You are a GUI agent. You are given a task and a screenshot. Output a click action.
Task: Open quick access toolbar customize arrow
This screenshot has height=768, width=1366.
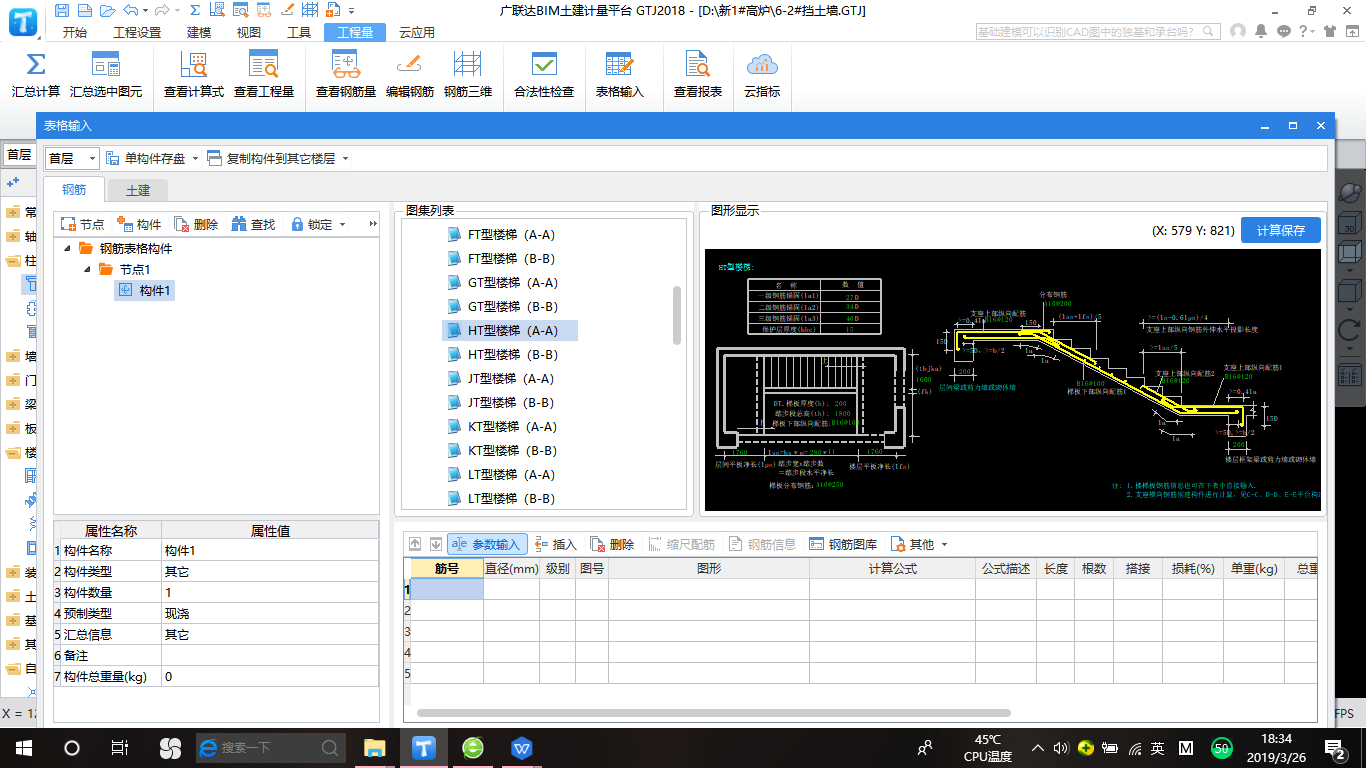[351, 11]
